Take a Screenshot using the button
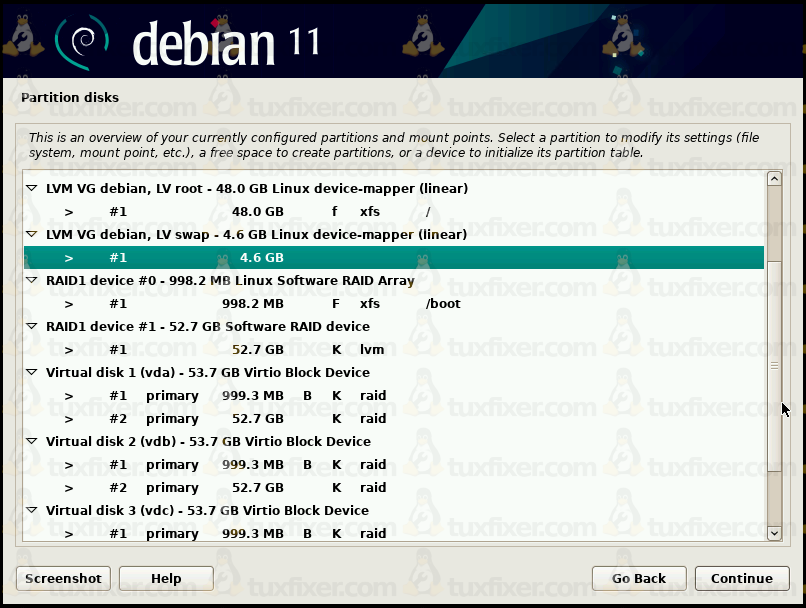 click(63, 578)
